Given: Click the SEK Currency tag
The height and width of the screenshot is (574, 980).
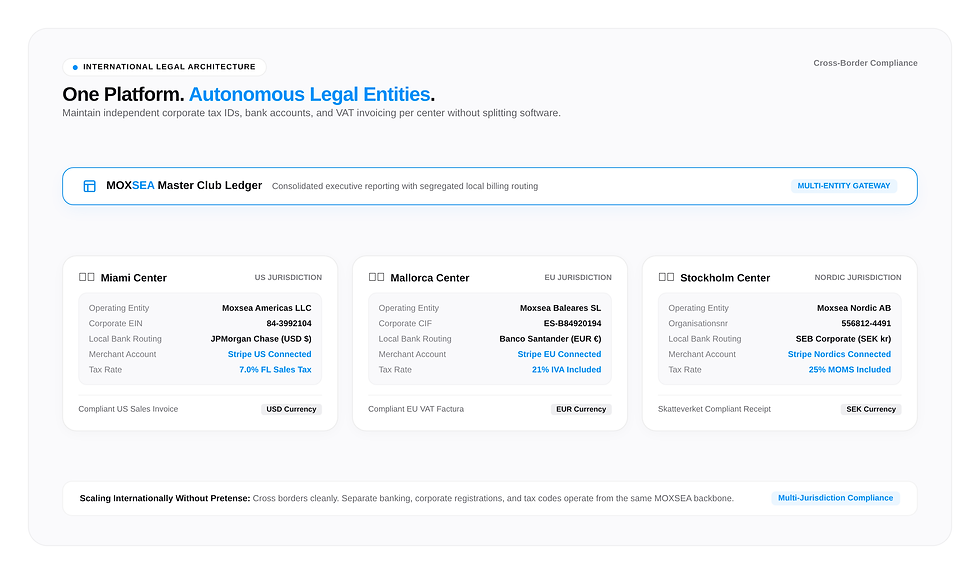Looking at the screenshot, I should (871, 409).
